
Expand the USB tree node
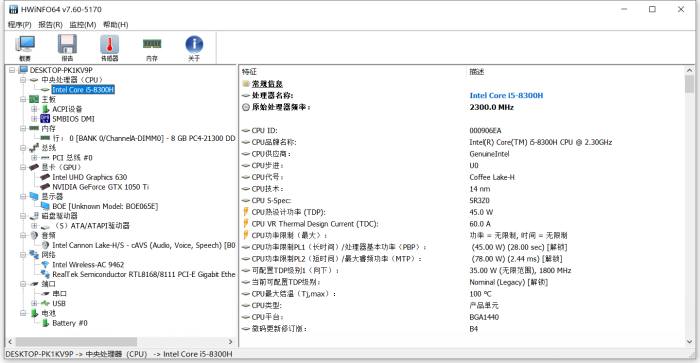34,304
